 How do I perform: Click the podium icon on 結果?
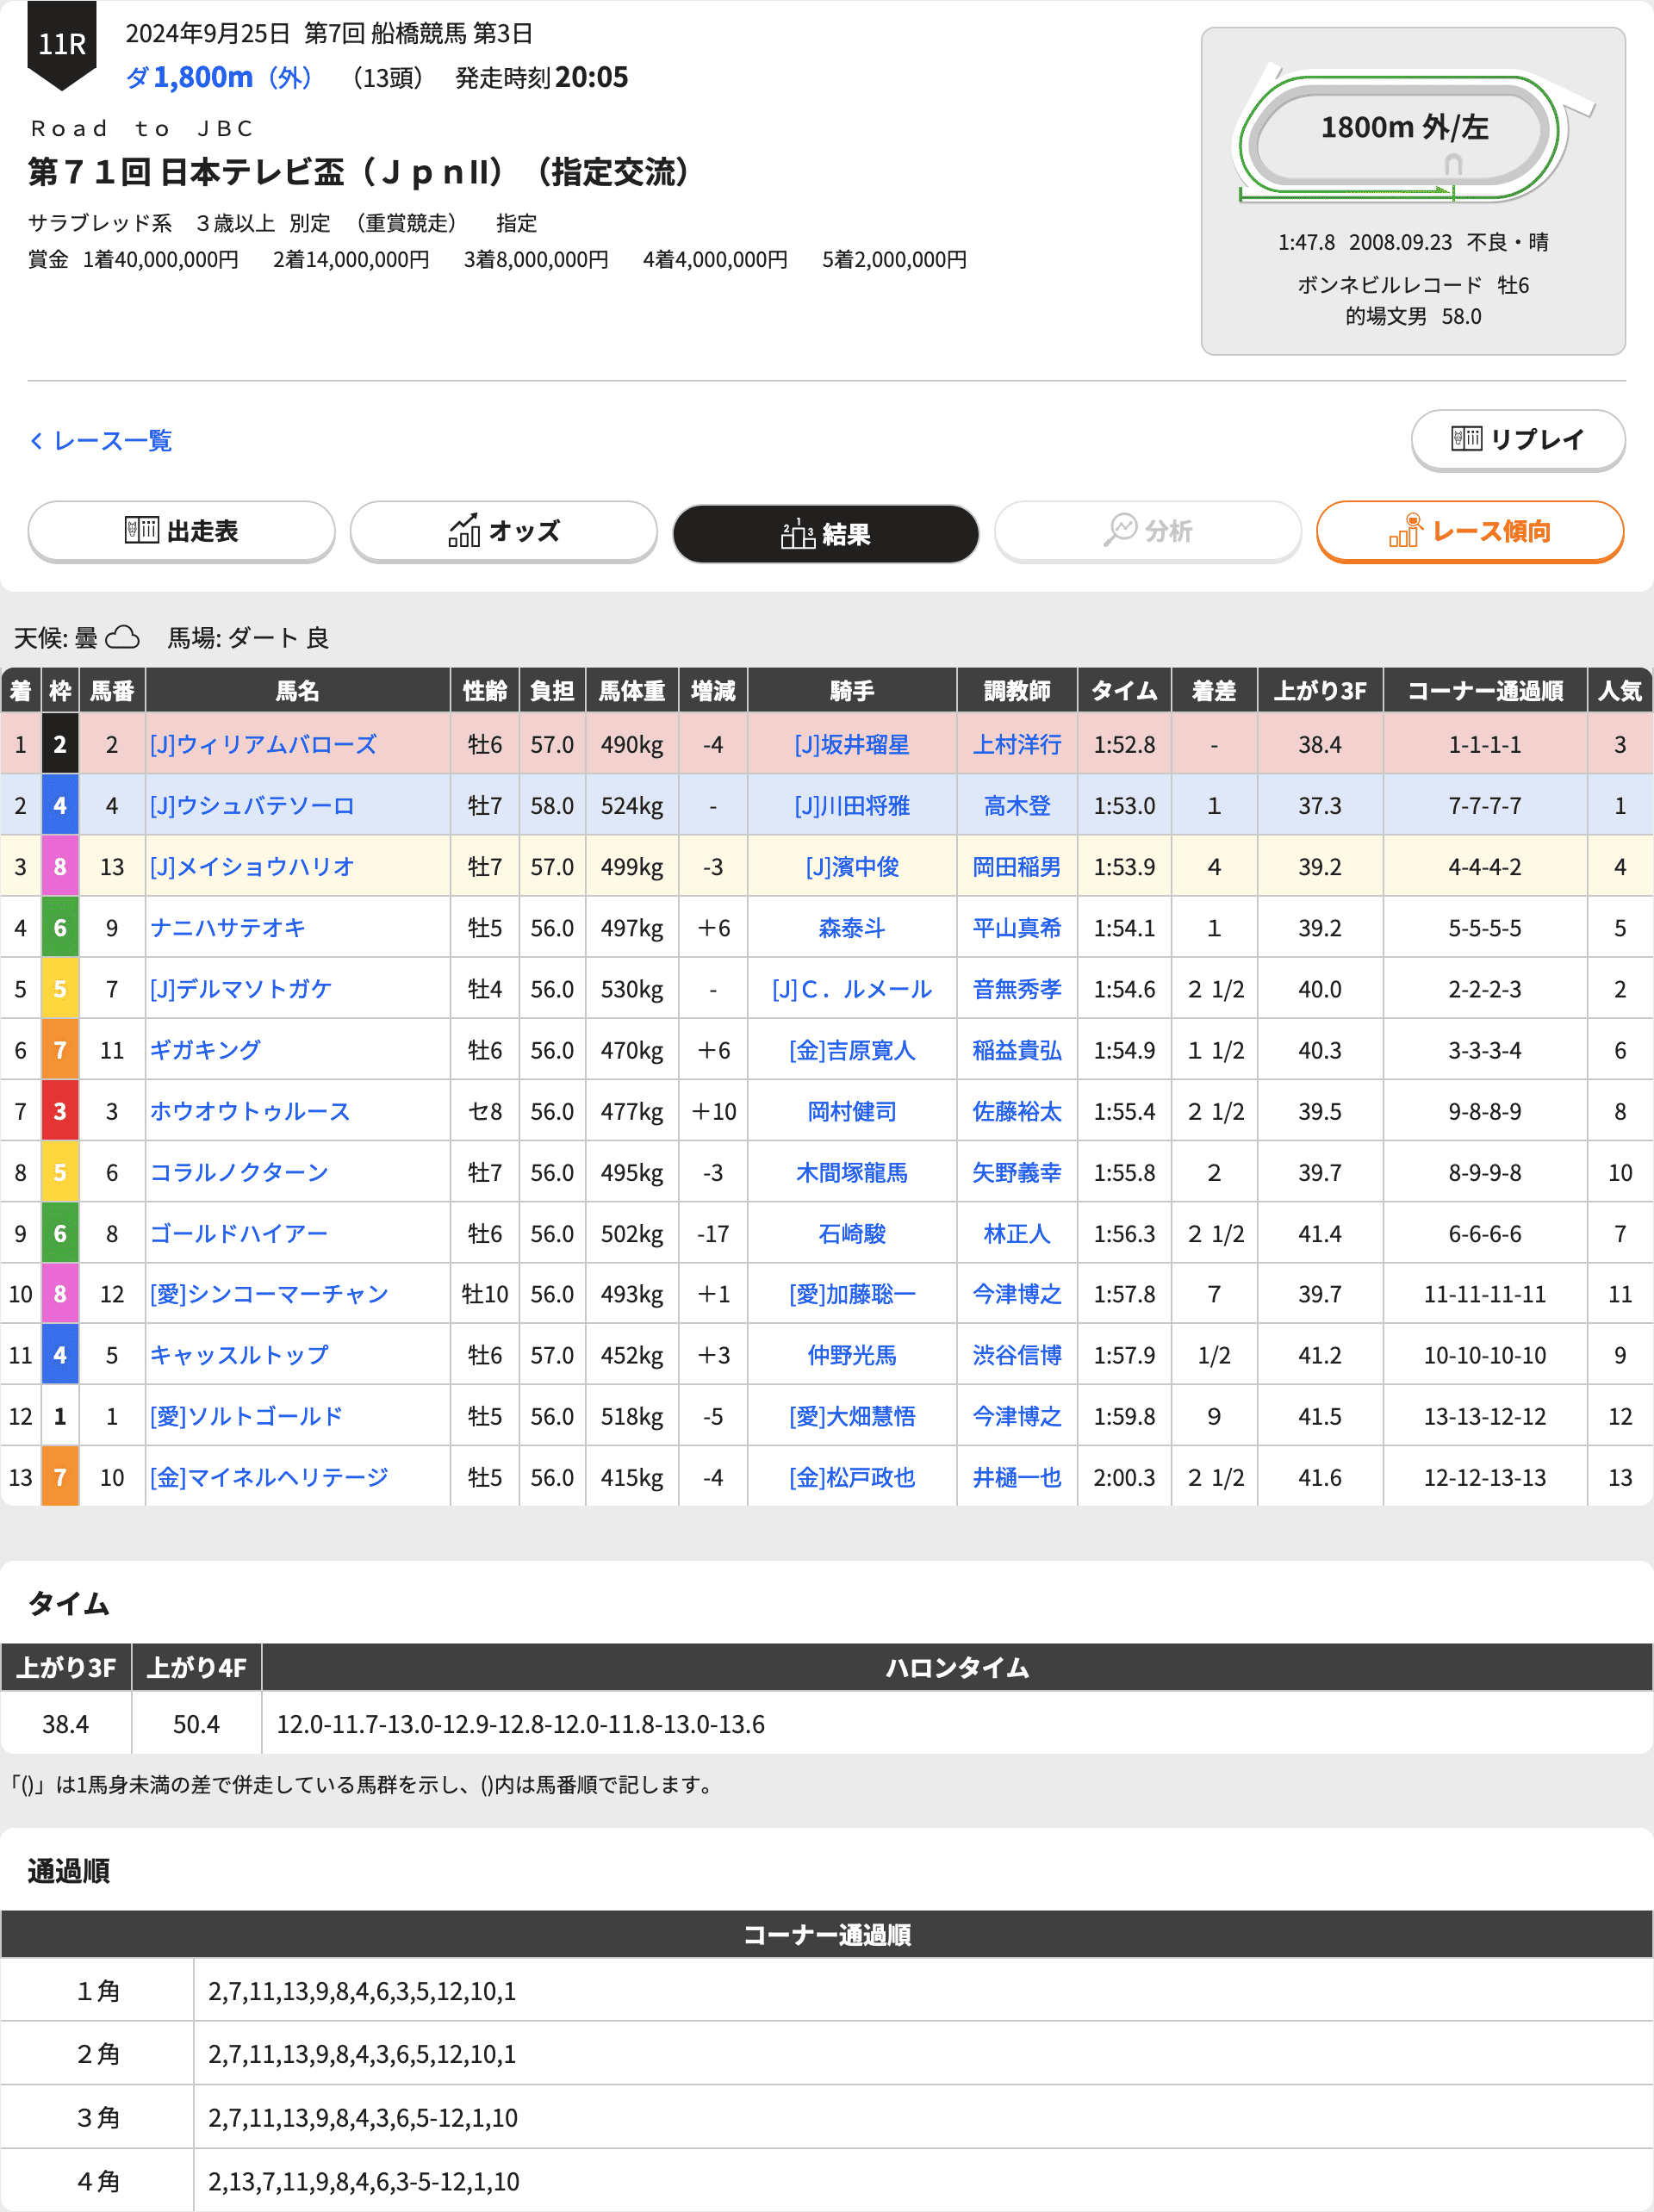point(797,535)
